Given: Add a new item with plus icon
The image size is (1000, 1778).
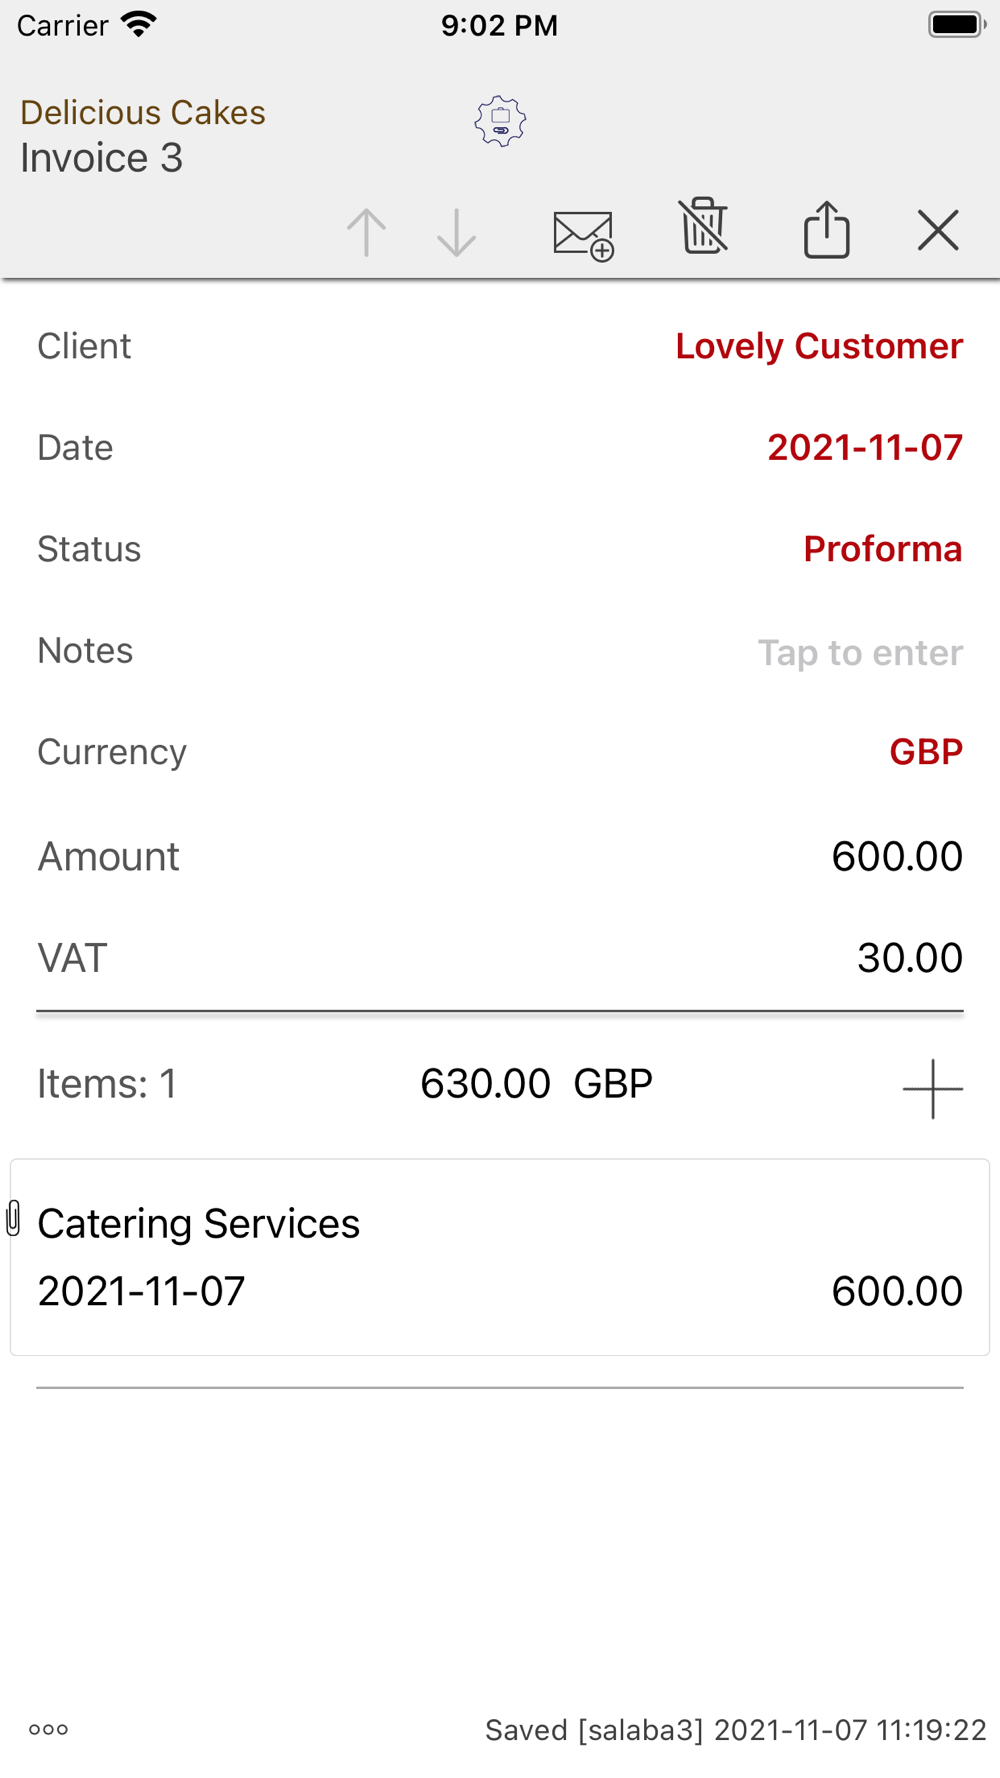Looking at the screenshot, I should (932, 1088).
